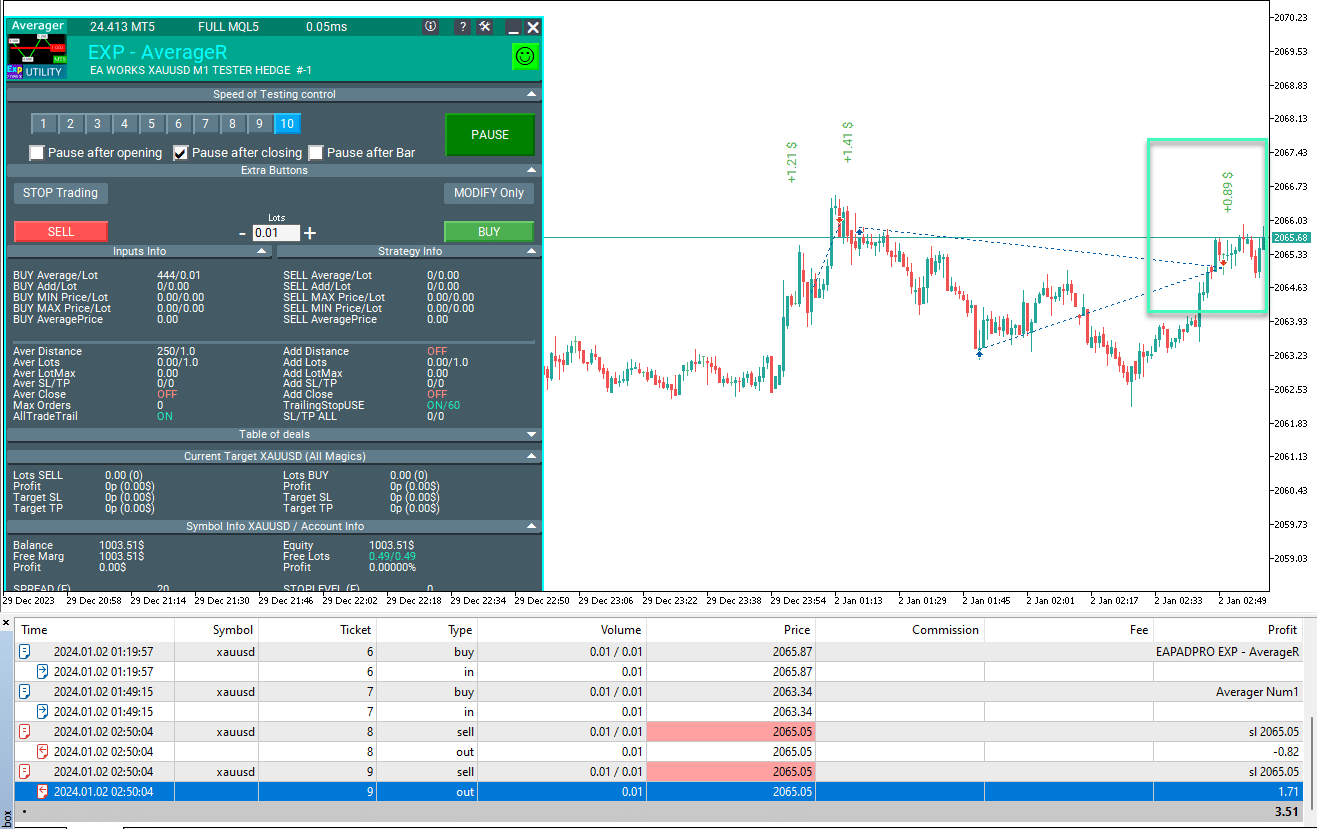
Task: Collapse Speed of Testing control section
Action: 532,94
